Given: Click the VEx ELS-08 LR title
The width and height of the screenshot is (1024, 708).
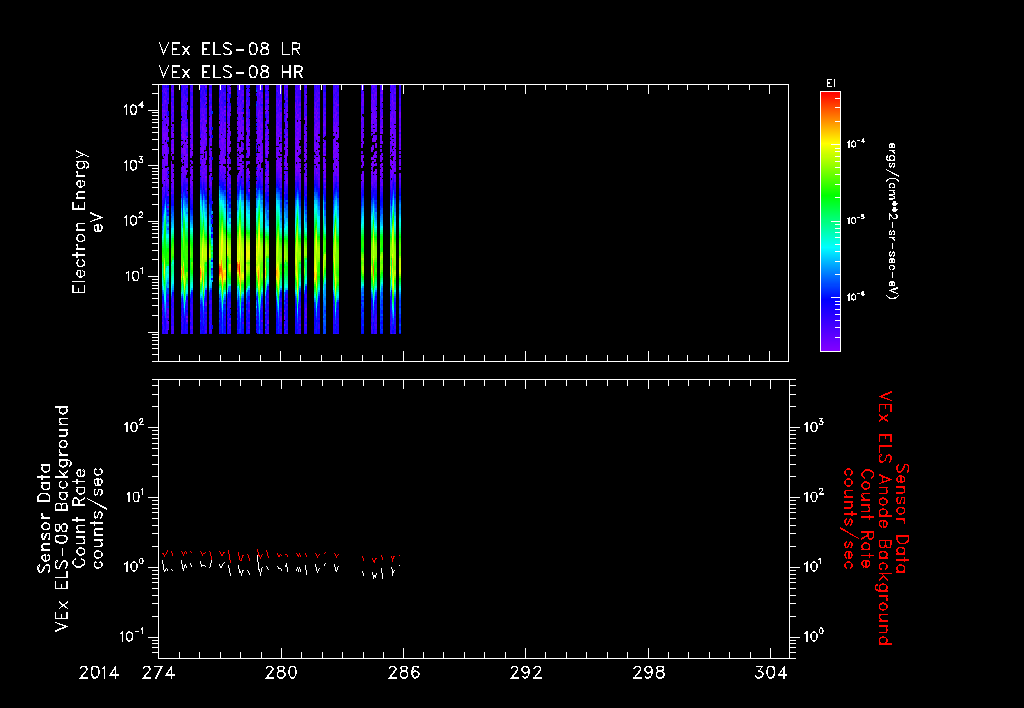Looking at the screenshot, I should coord(230,49).
